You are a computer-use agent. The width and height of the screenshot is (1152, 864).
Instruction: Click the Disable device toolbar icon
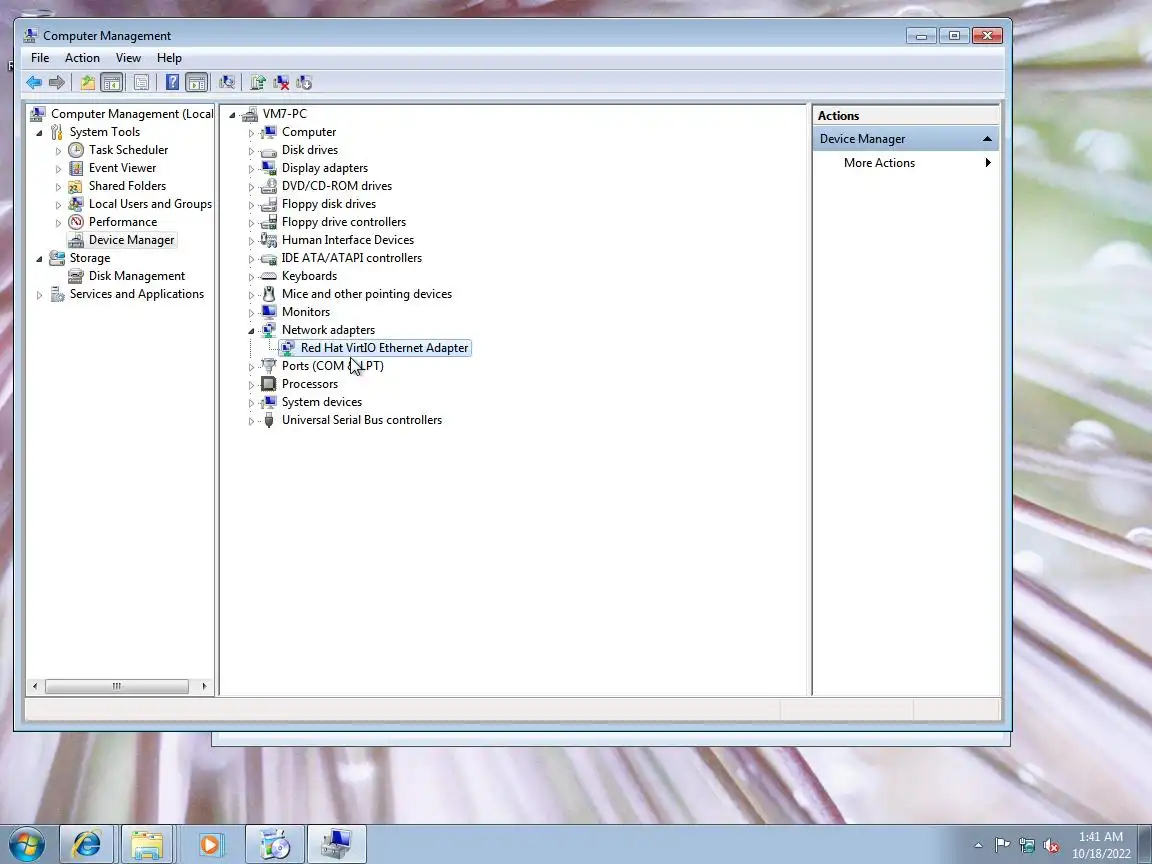click(304, 82)
